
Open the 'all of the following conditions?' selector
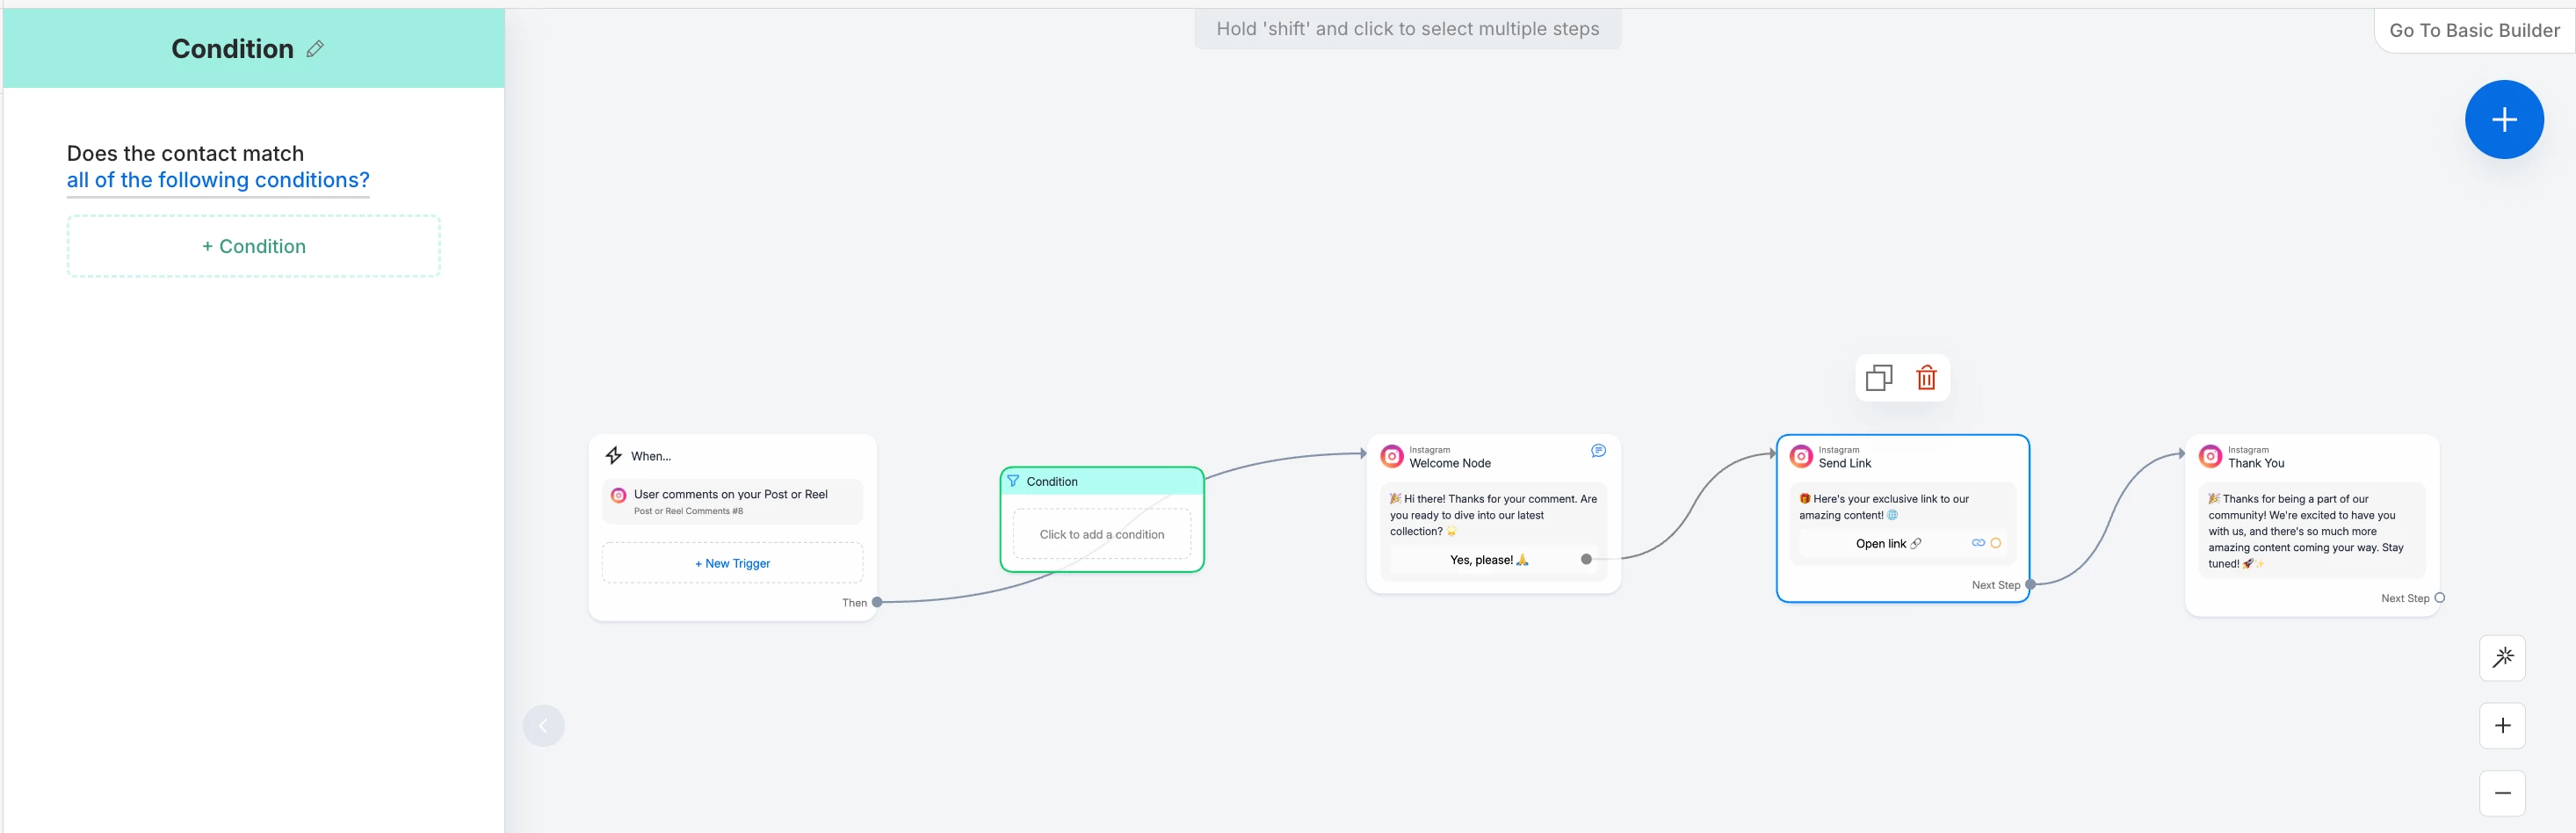[x=218, y=180]
